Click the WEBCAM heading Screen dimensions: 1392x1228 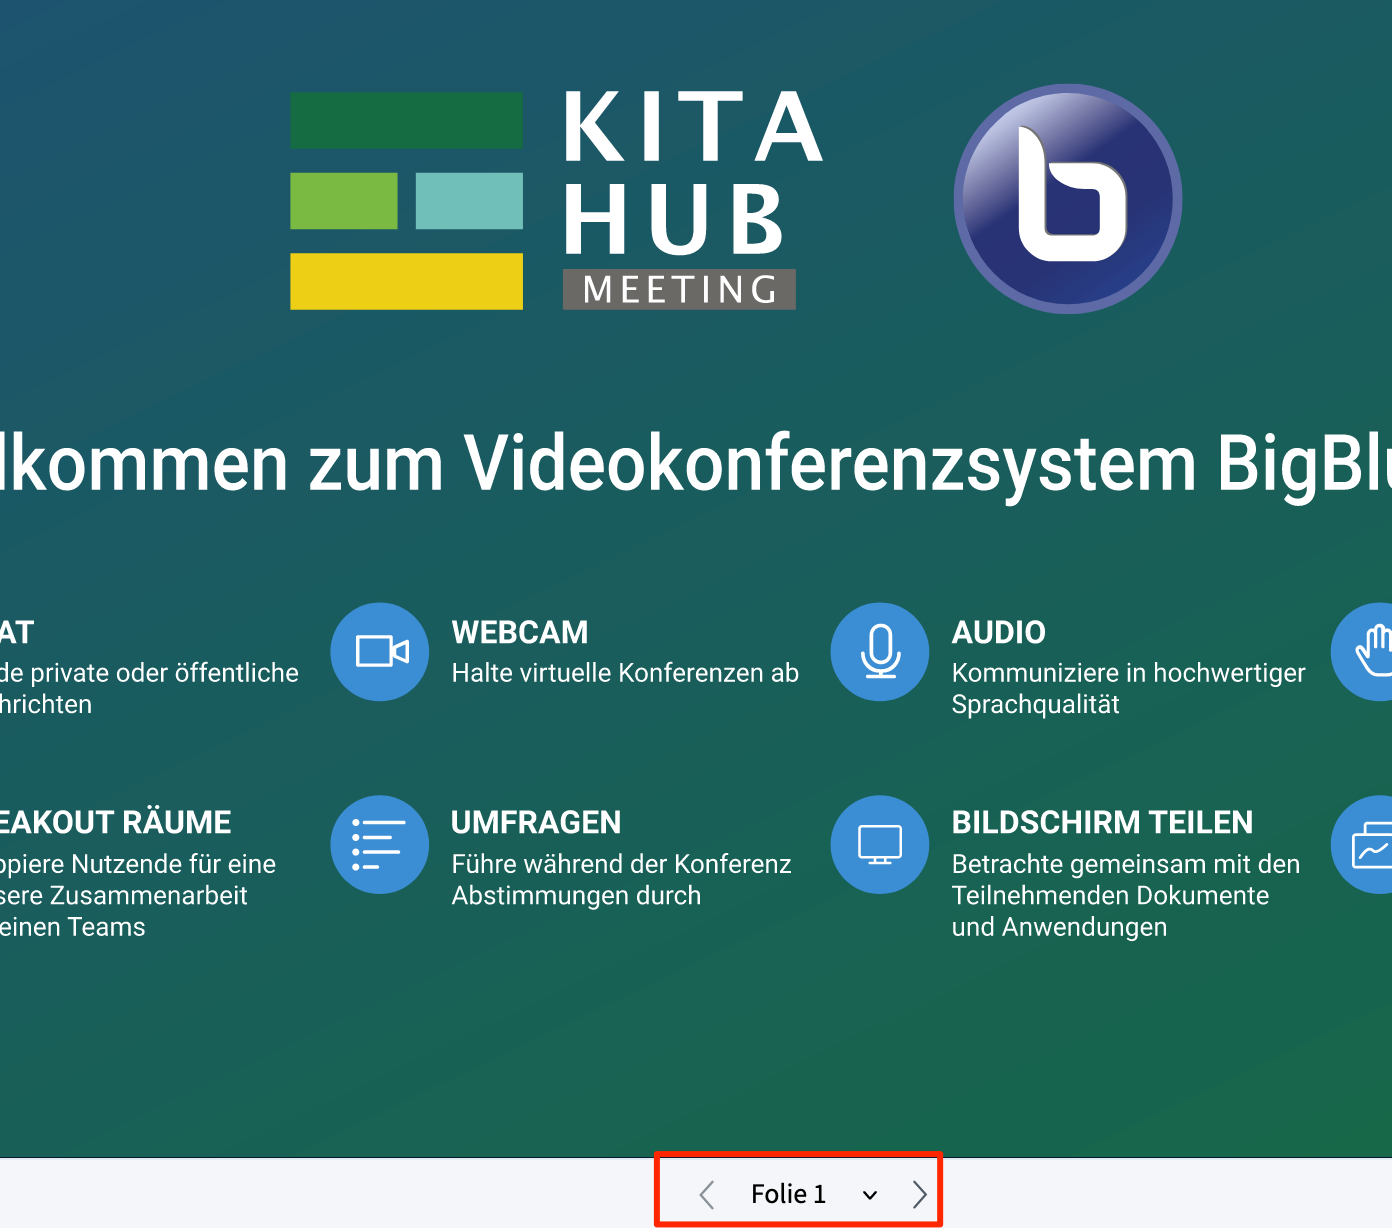pyautogui.click(x=520, y=632)
